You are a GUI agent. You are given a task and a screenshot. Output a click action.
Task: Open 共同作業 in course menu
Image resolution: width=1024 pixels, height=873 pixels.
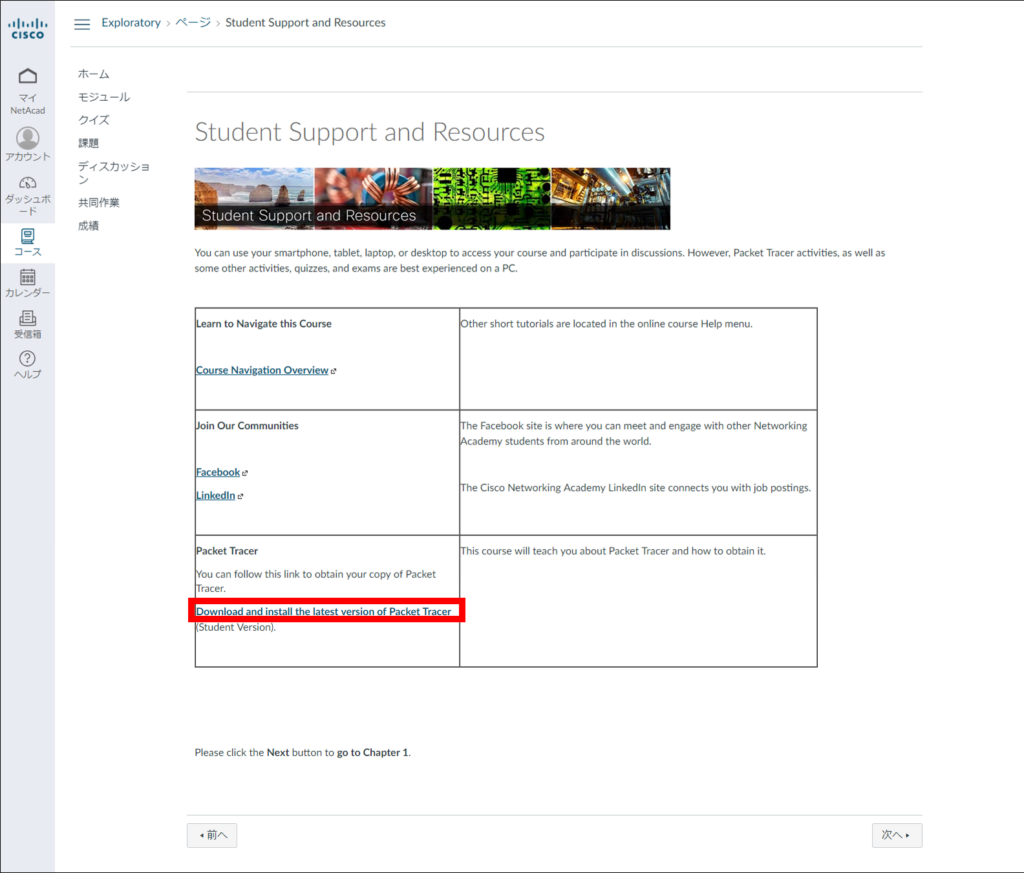coord(99,202)
